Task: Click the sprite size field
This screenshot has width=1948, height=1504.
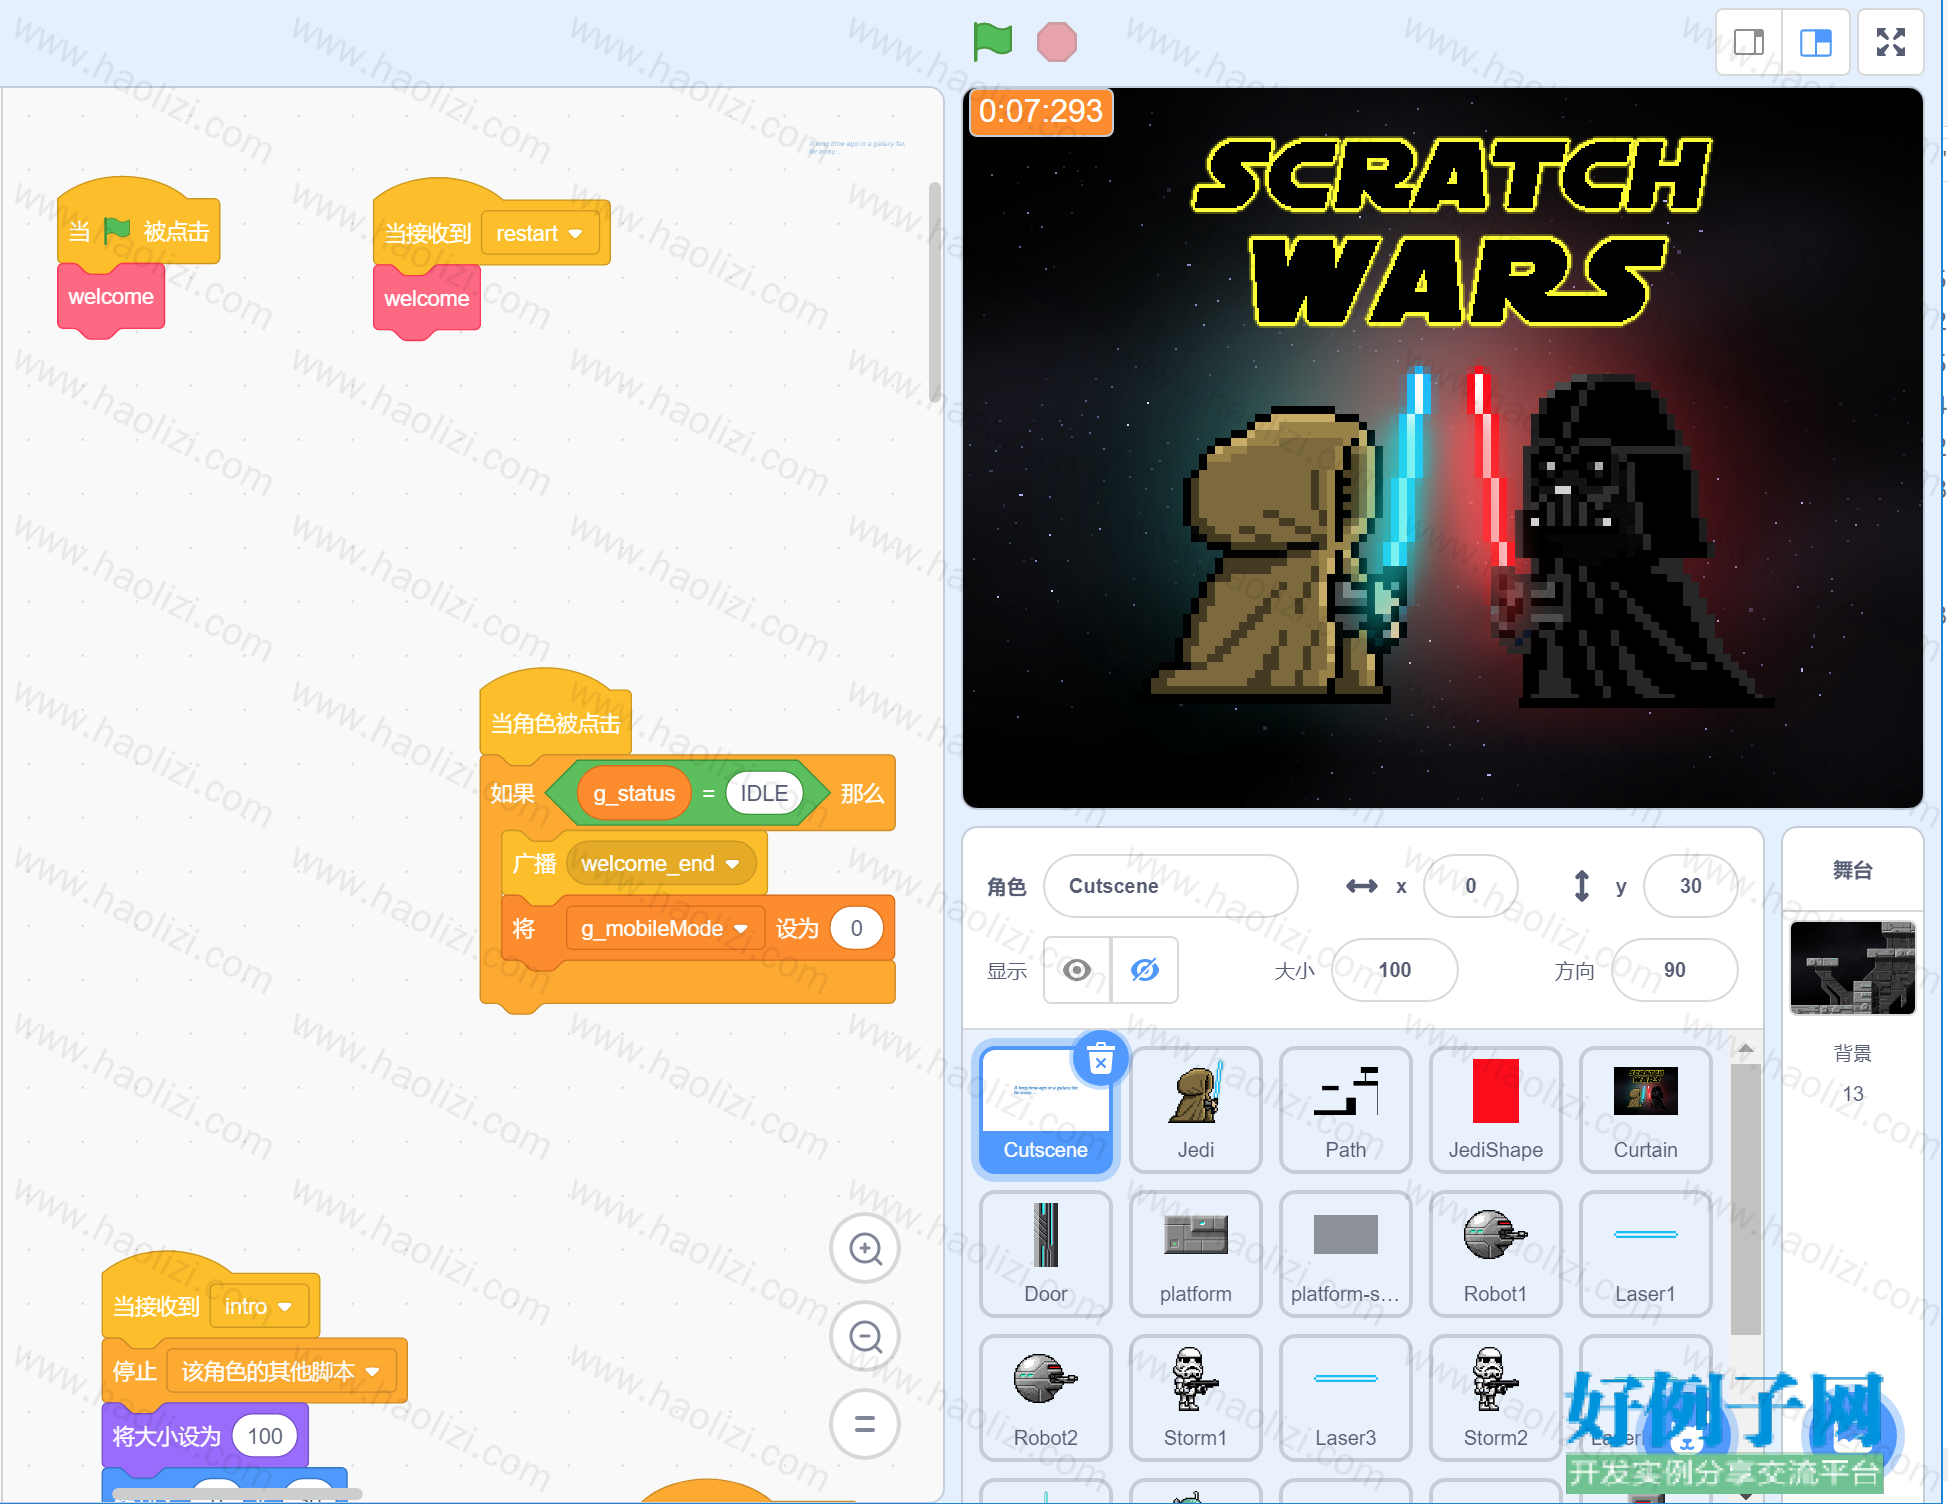Action: coord(1395,970)
